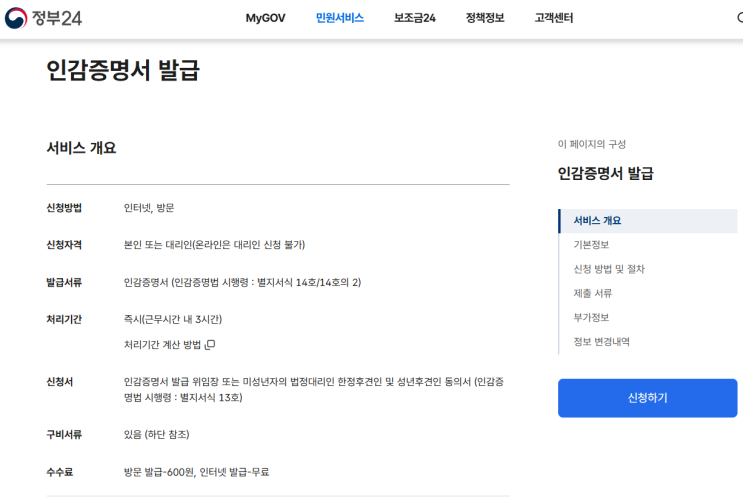Click the 서비스 개요 heading
This screenshot has width=743, height=503.
click(x=81, y=148)
